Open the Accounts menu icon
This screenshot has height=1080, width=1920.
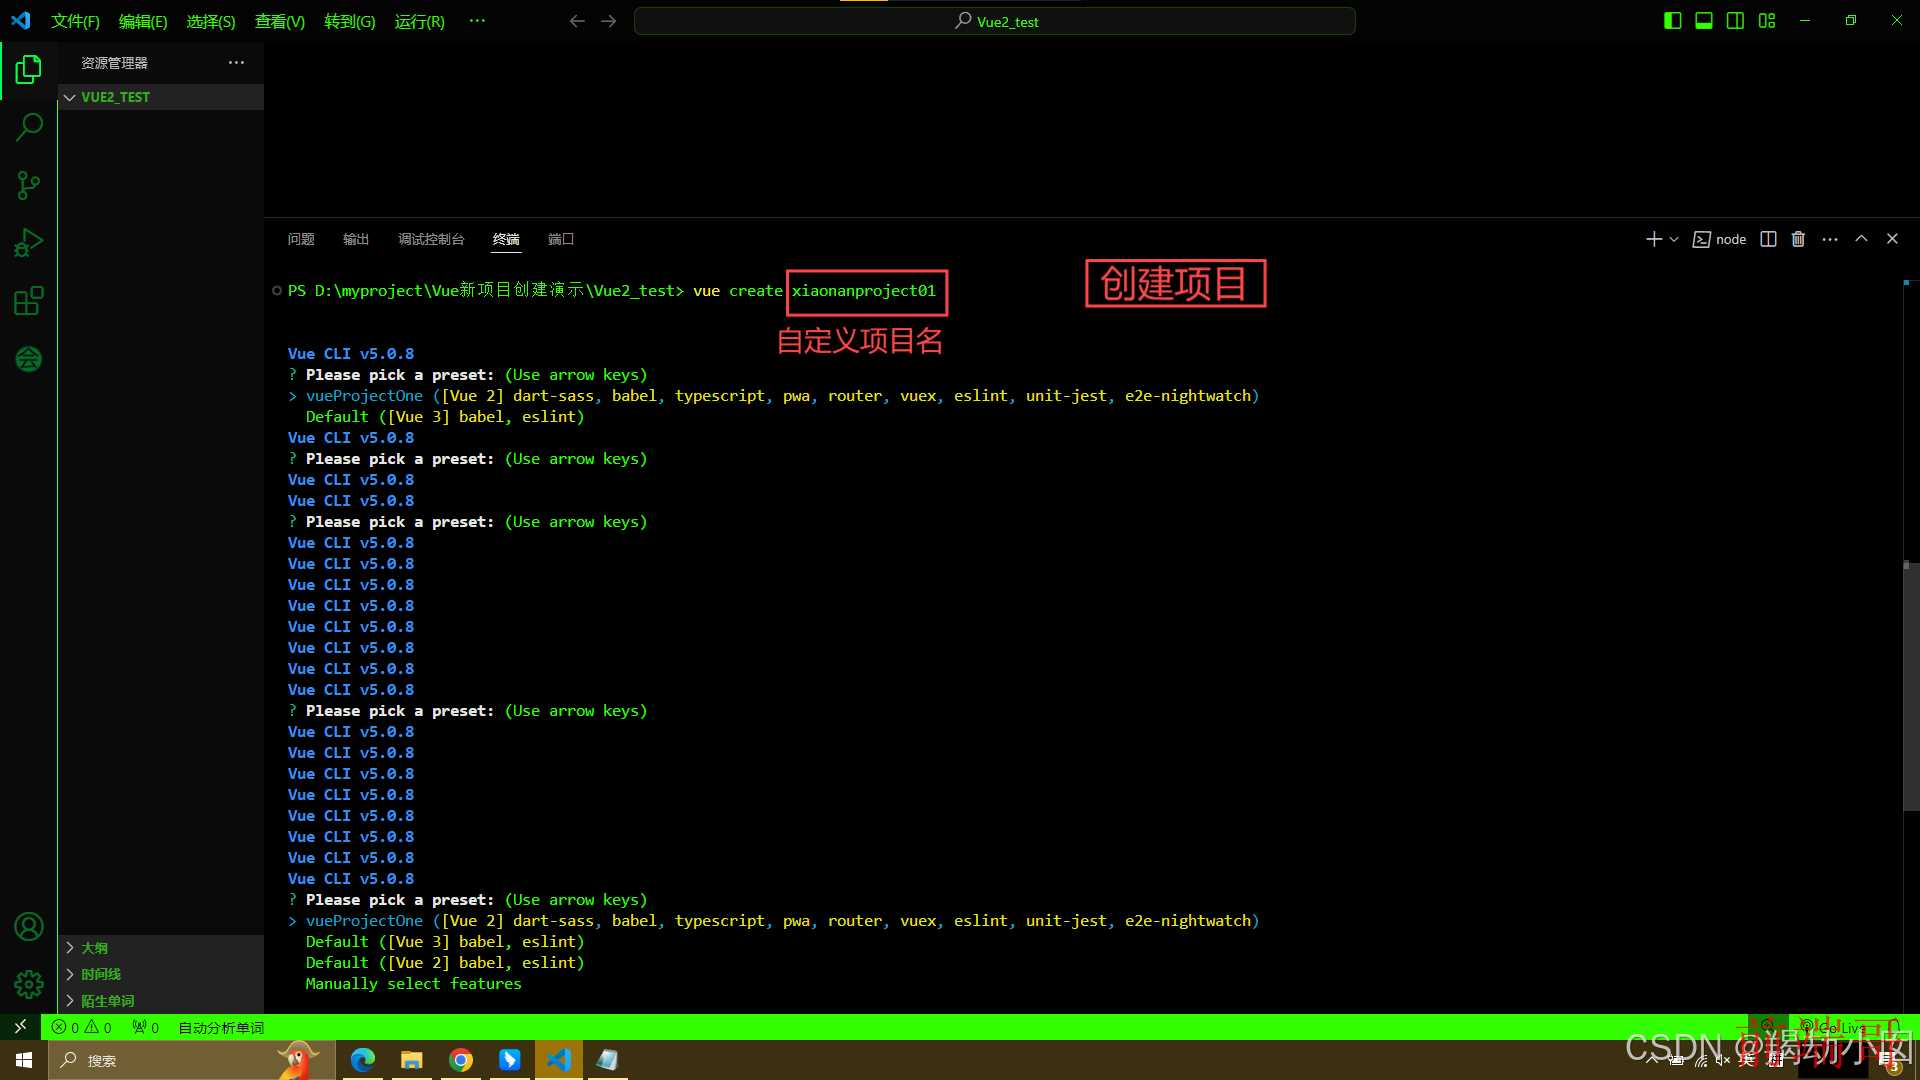29,927
